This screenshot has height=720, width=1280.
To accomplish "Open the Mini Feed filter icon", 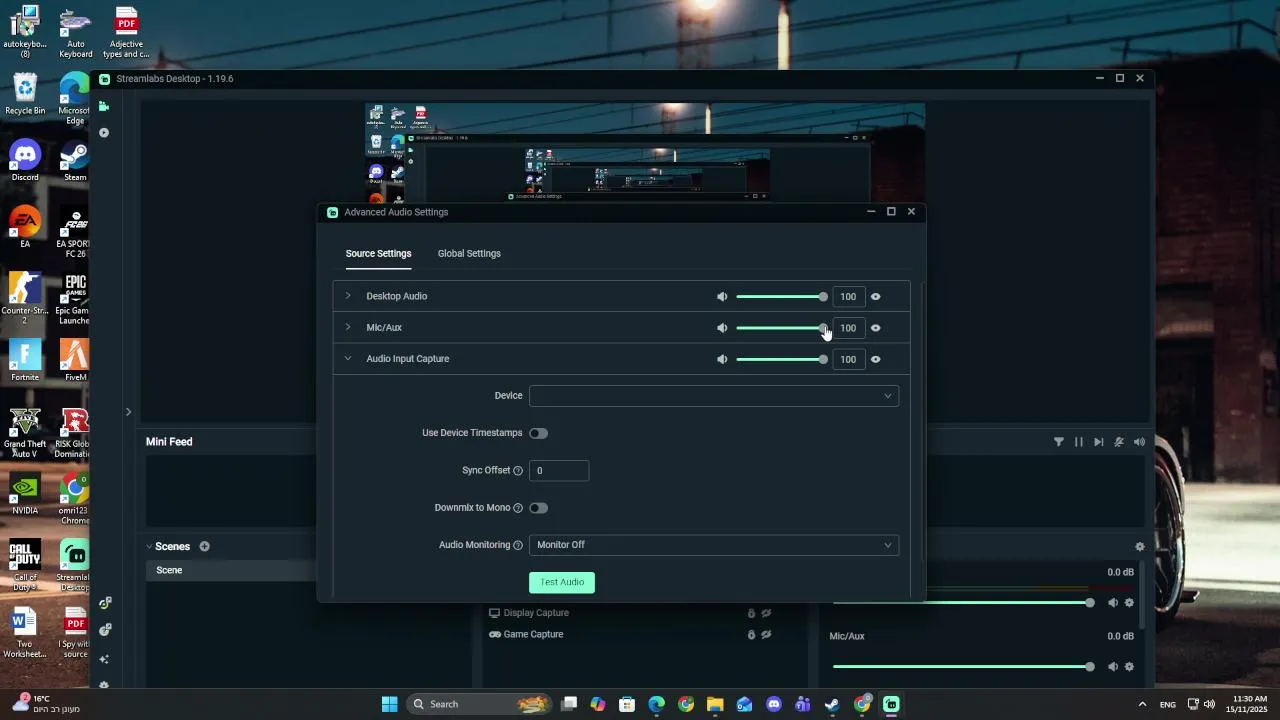I will point(1059,441).
